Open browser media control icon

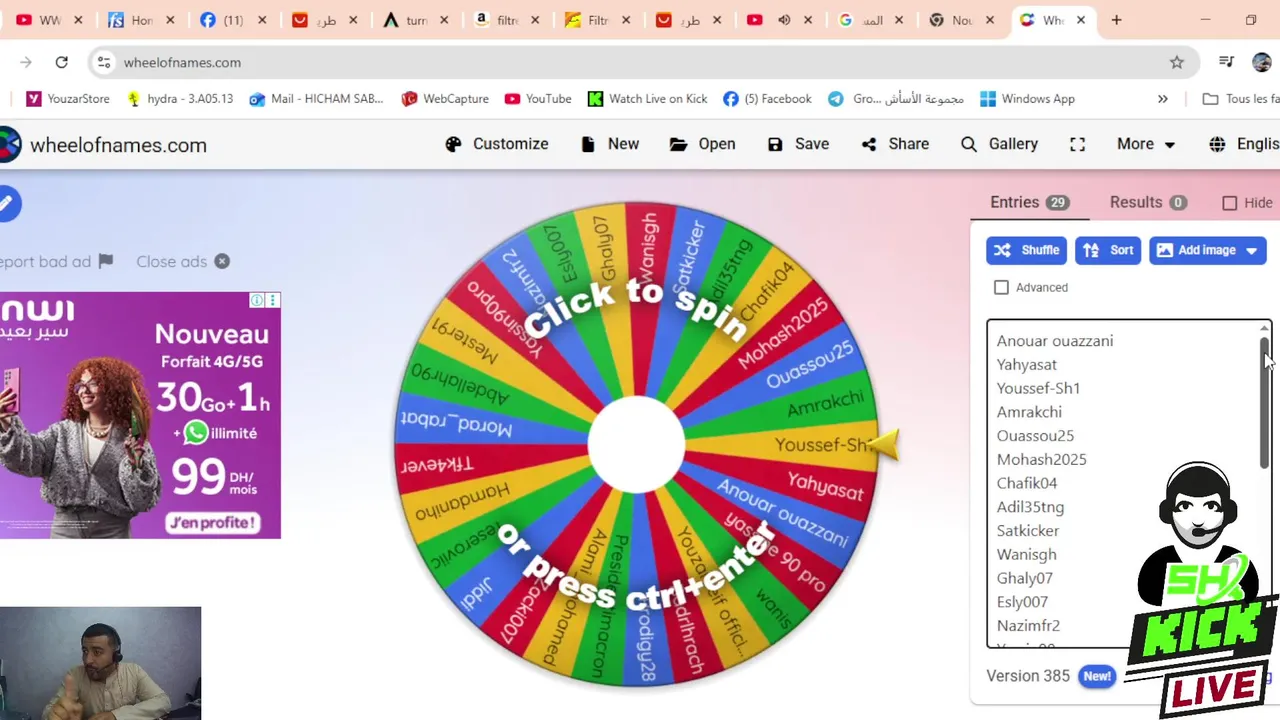point(1227,62)
